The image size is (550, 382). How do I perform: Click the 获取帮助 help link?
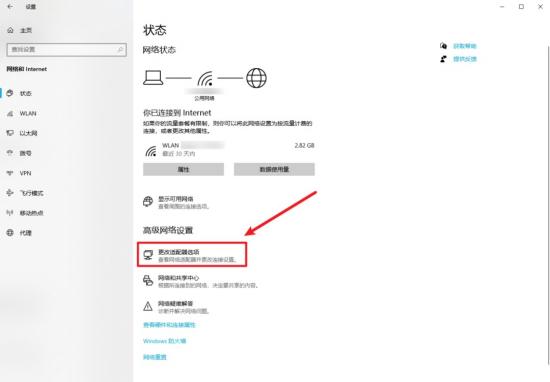(x=465, y=46)
